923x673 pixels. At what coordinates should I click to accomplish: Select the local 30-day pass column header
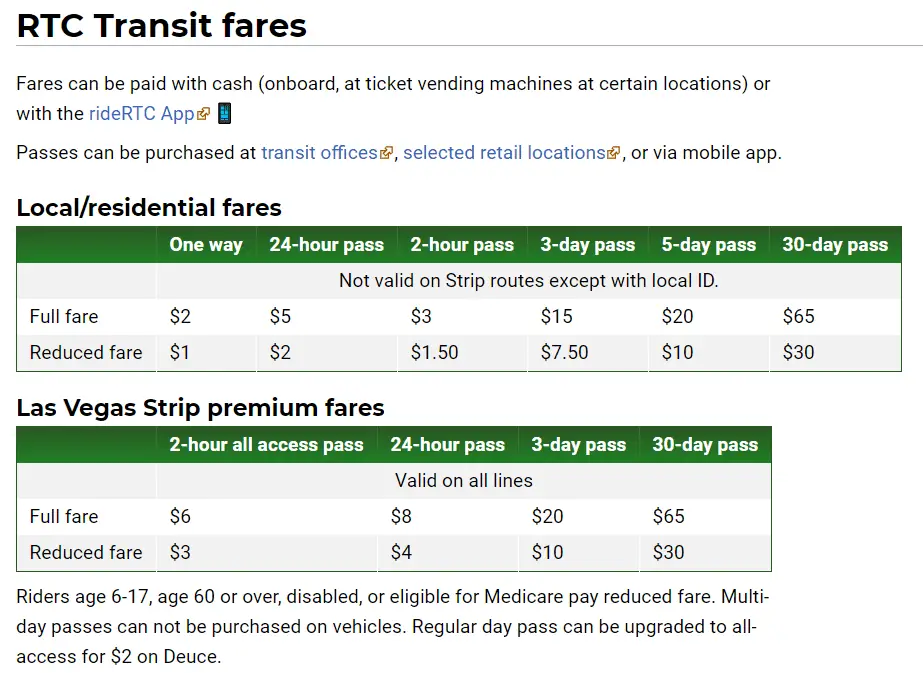(835, 245)
